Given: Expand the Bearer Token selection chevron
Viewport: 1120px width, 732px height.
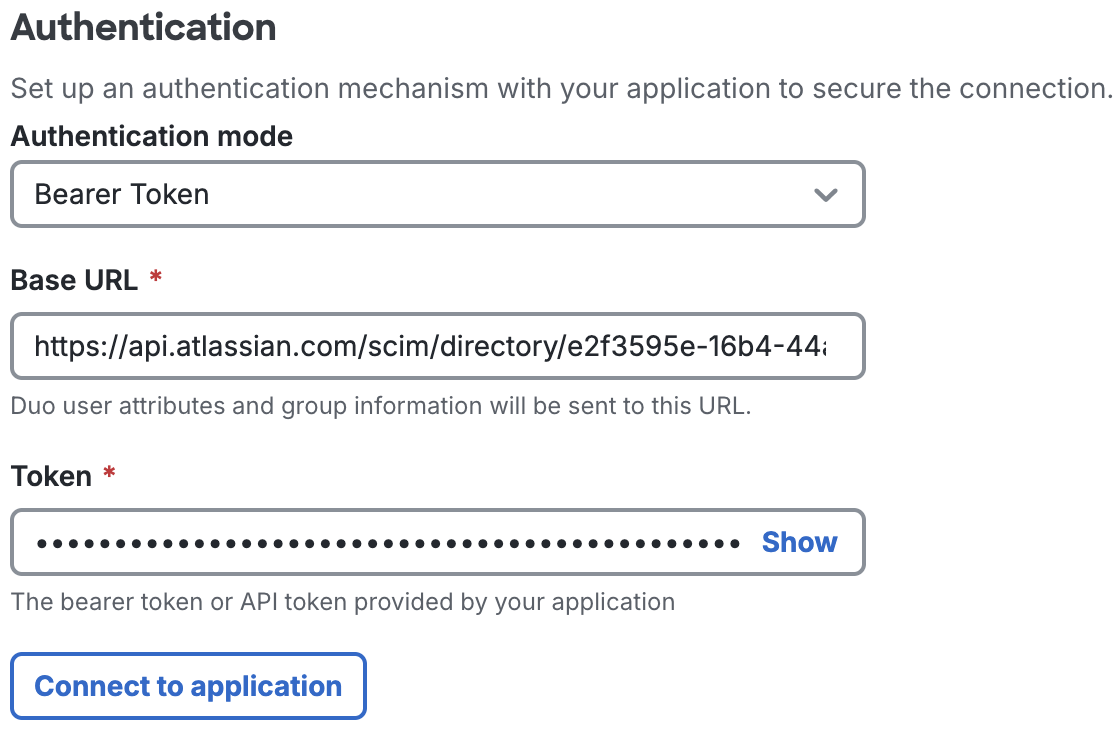Looking at the screenshot, I should pos(826,194).
